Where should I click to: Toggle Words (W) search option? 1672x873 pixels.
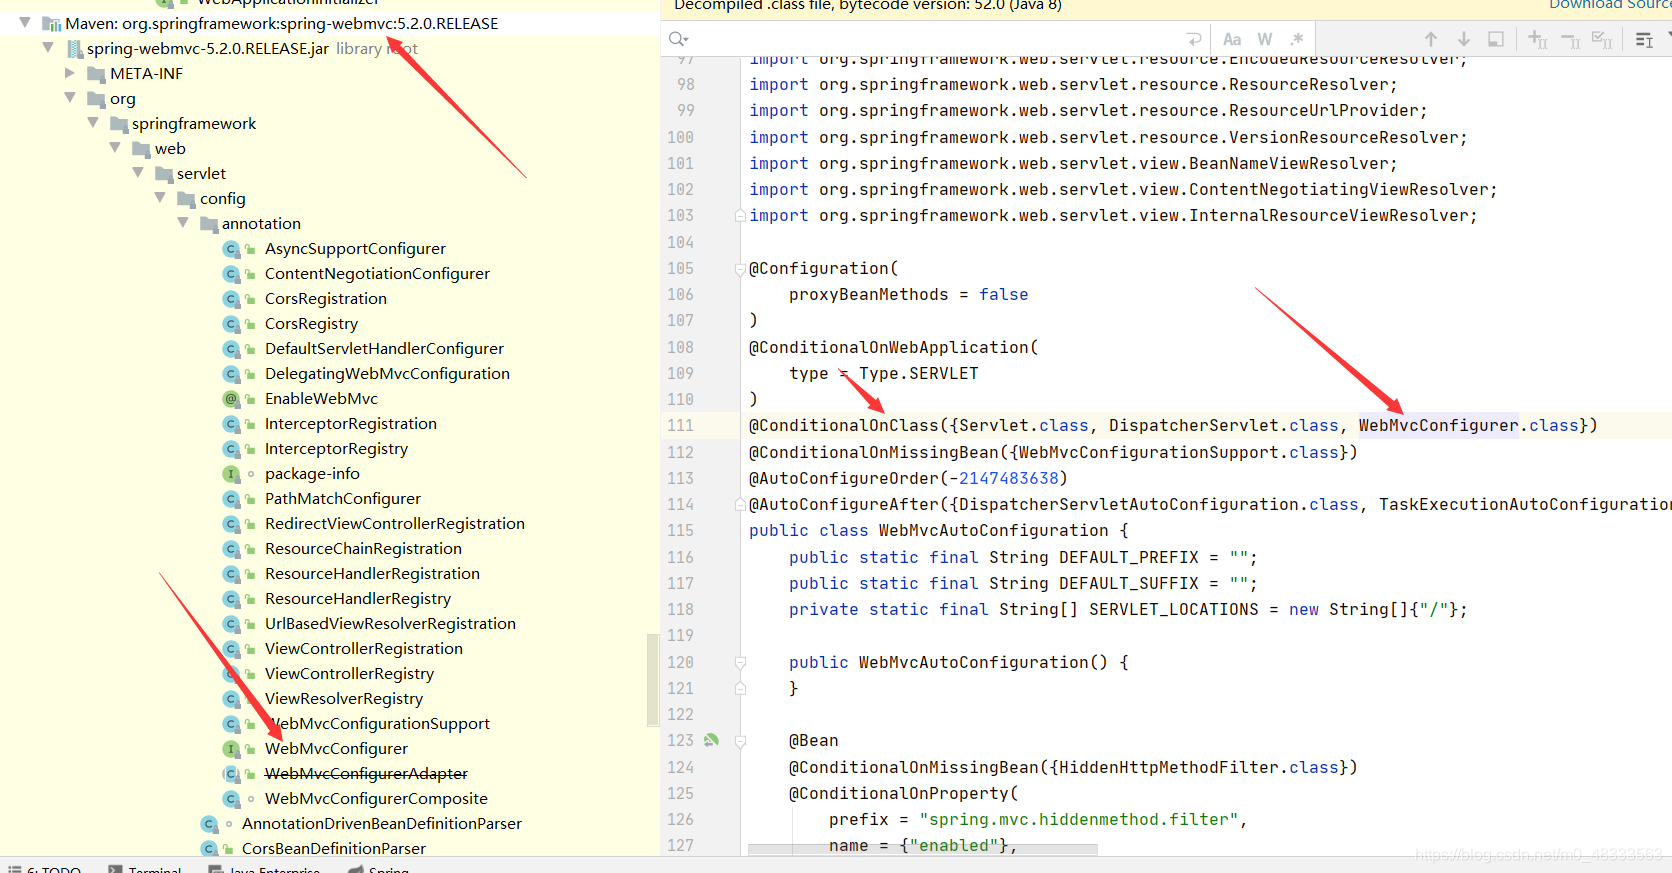pos(1265,39)
